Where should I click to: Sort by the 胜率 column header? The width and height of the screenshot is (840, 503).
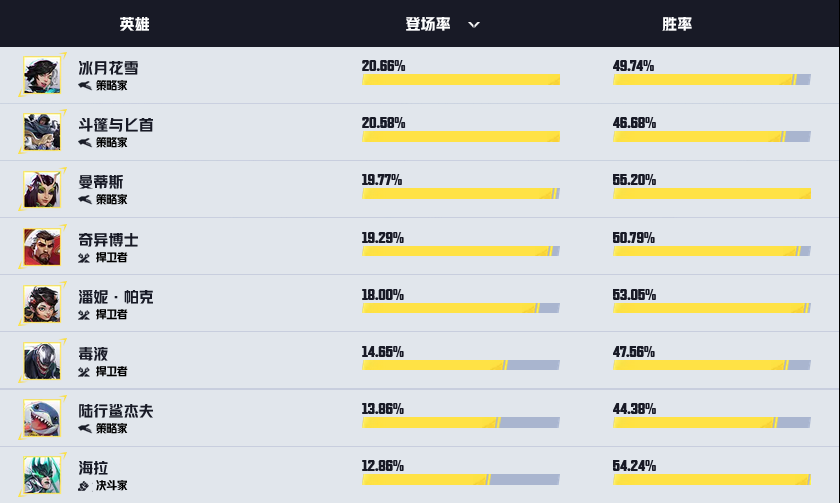(x=677, y=24)
